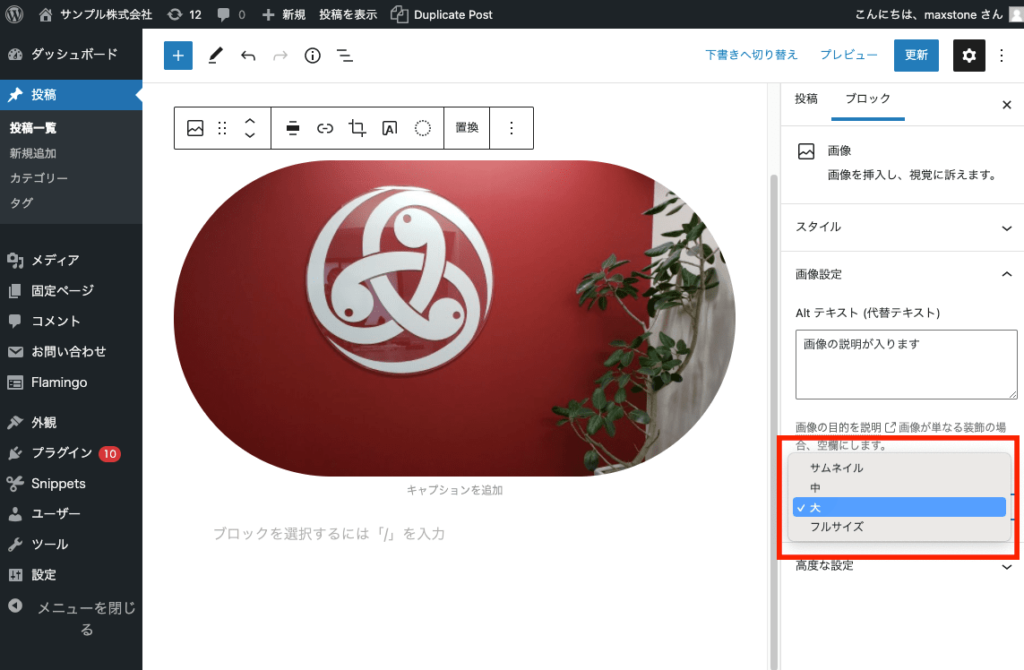
Task: Click inside the Alt text field
Action: click(x=905, y=363)
